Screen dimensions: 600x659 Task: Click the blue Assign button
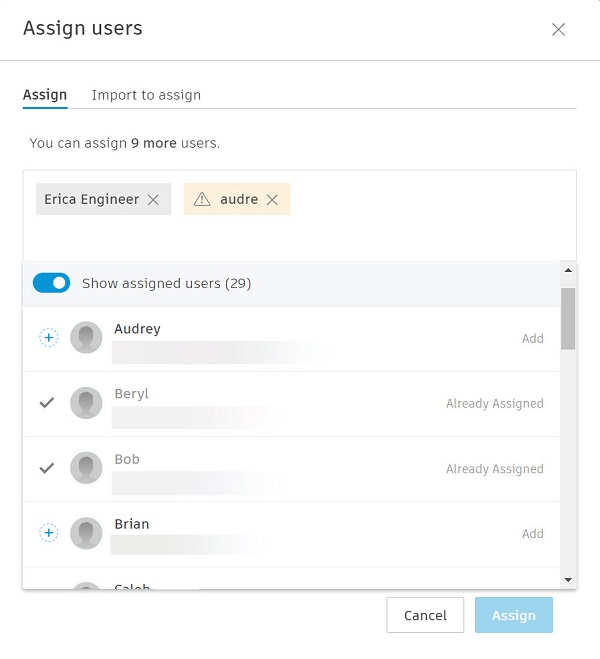pyautogui.click(x=514, y=615)
